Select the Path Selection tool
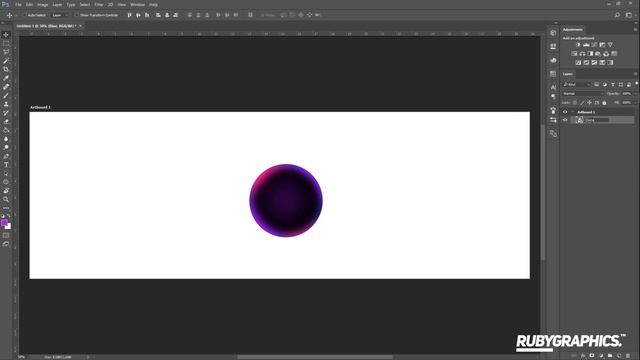 click(x=6, y=173)
